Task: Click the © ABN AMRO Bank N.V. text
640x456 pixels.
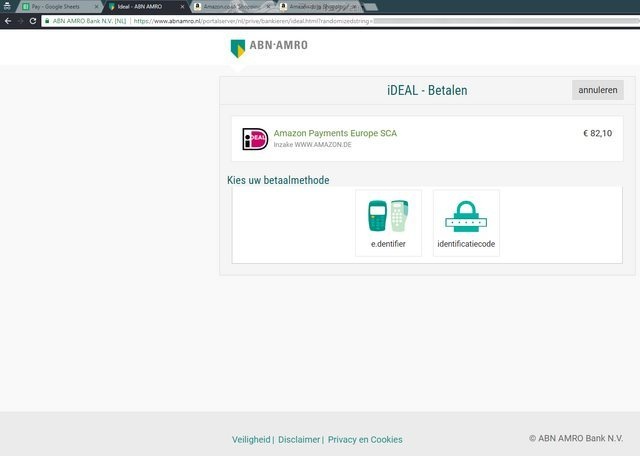Action: 576,438
